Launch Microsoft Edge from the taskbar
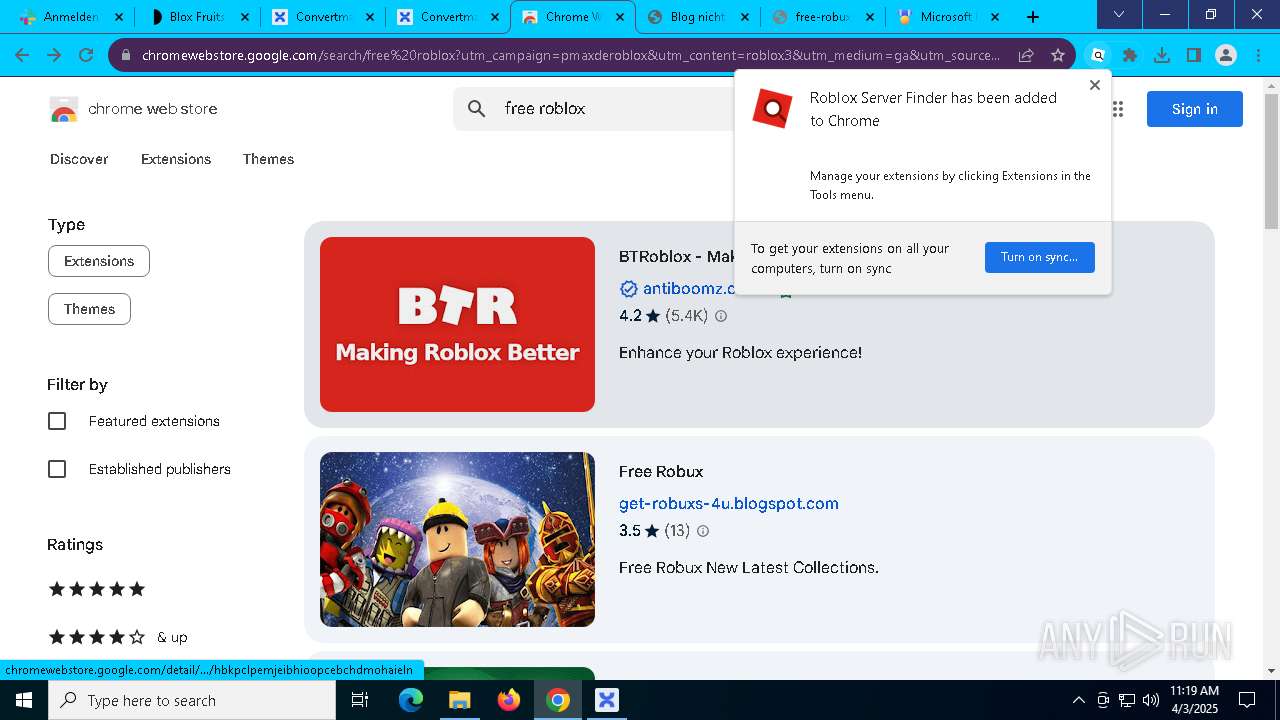Image resolution: width=1280 pixels, height=720 pixels. pos(411,700)
